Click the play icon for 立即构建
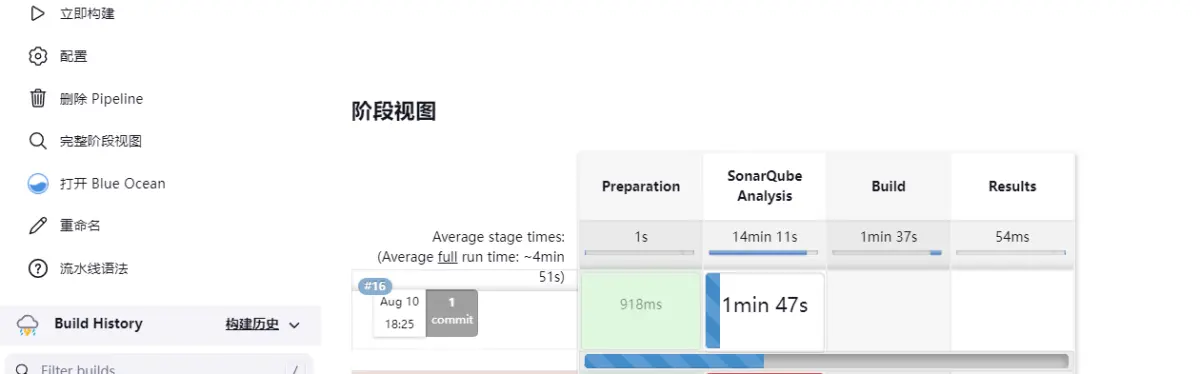The image size is (1200, 374). coord(38,14)
